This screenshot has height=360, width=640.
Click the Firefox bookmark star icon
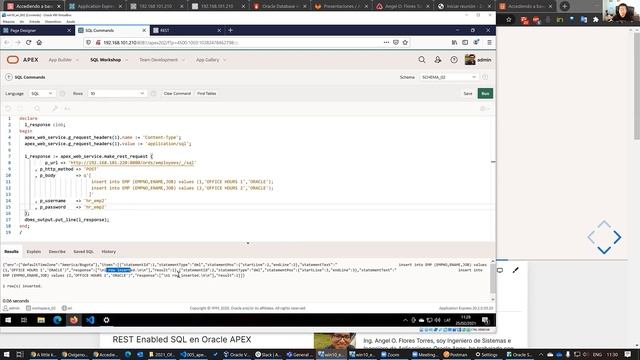(405, 42)
